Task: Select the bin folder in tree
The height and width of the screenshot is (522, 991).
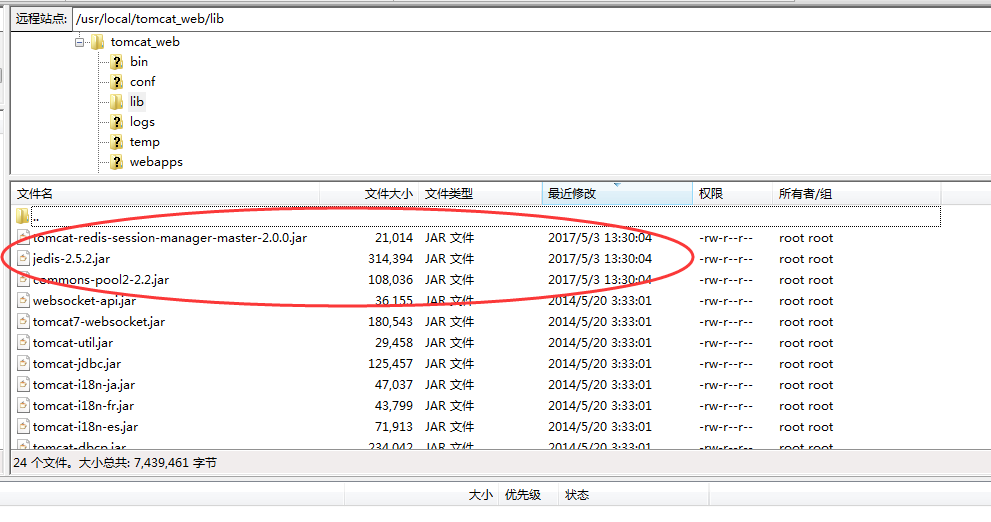Action: (139, 62)
